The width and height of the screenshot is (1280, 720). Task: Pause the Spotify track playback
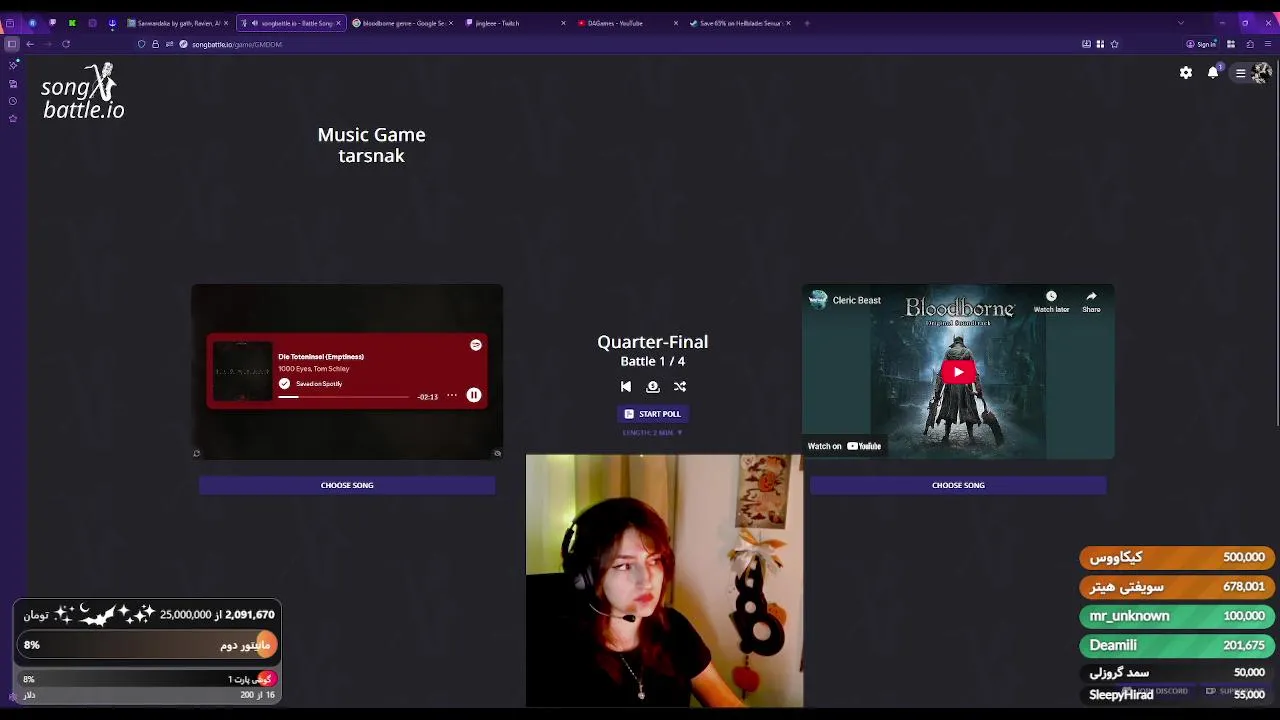coord(474,395)
